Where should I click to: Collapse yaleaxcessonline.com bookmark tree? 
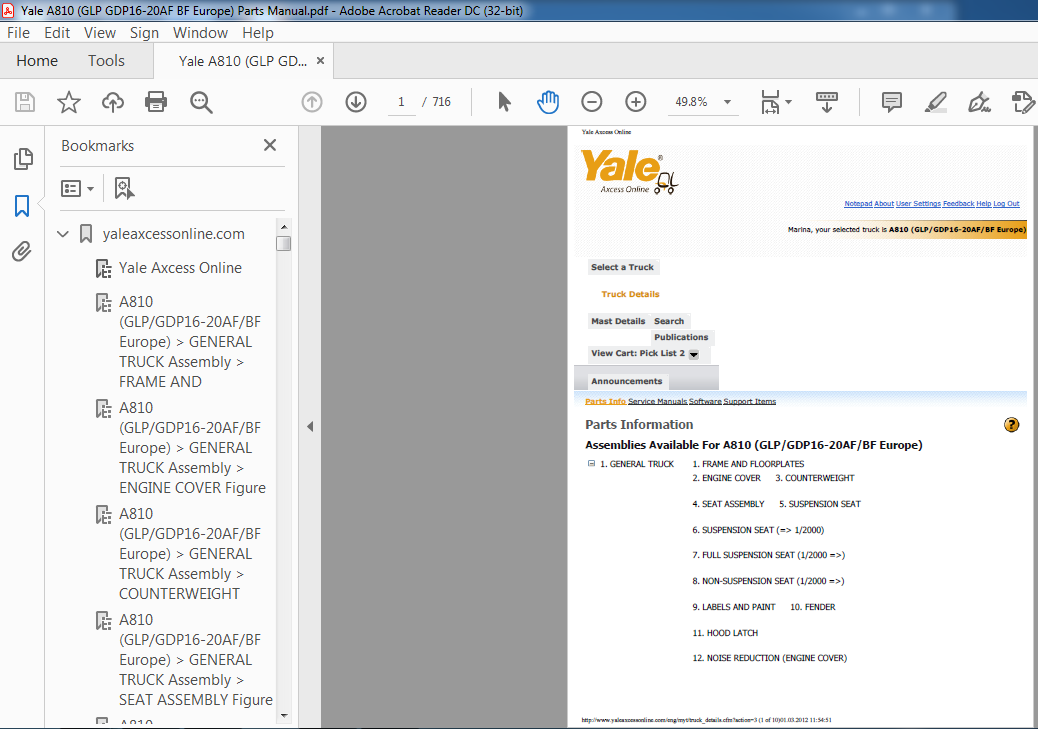63,234
